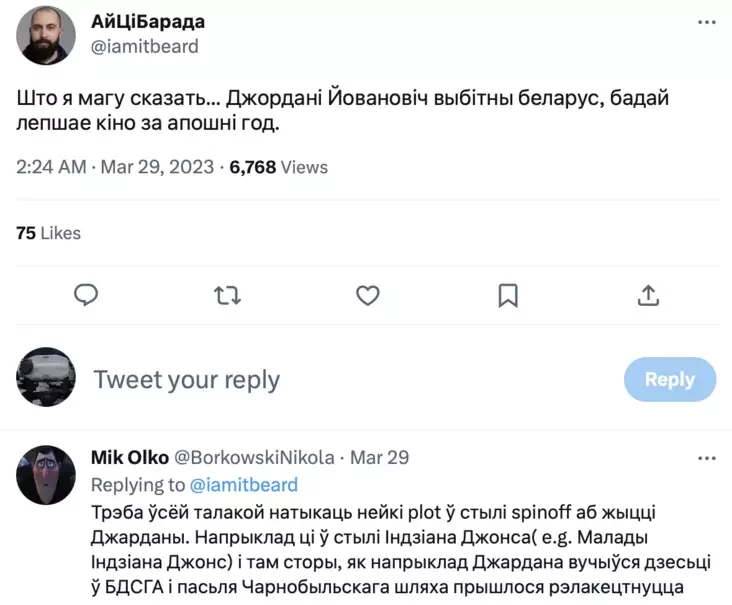
Task: Open more options on Mik Olko's reply
Action: [x=706, y=458]
